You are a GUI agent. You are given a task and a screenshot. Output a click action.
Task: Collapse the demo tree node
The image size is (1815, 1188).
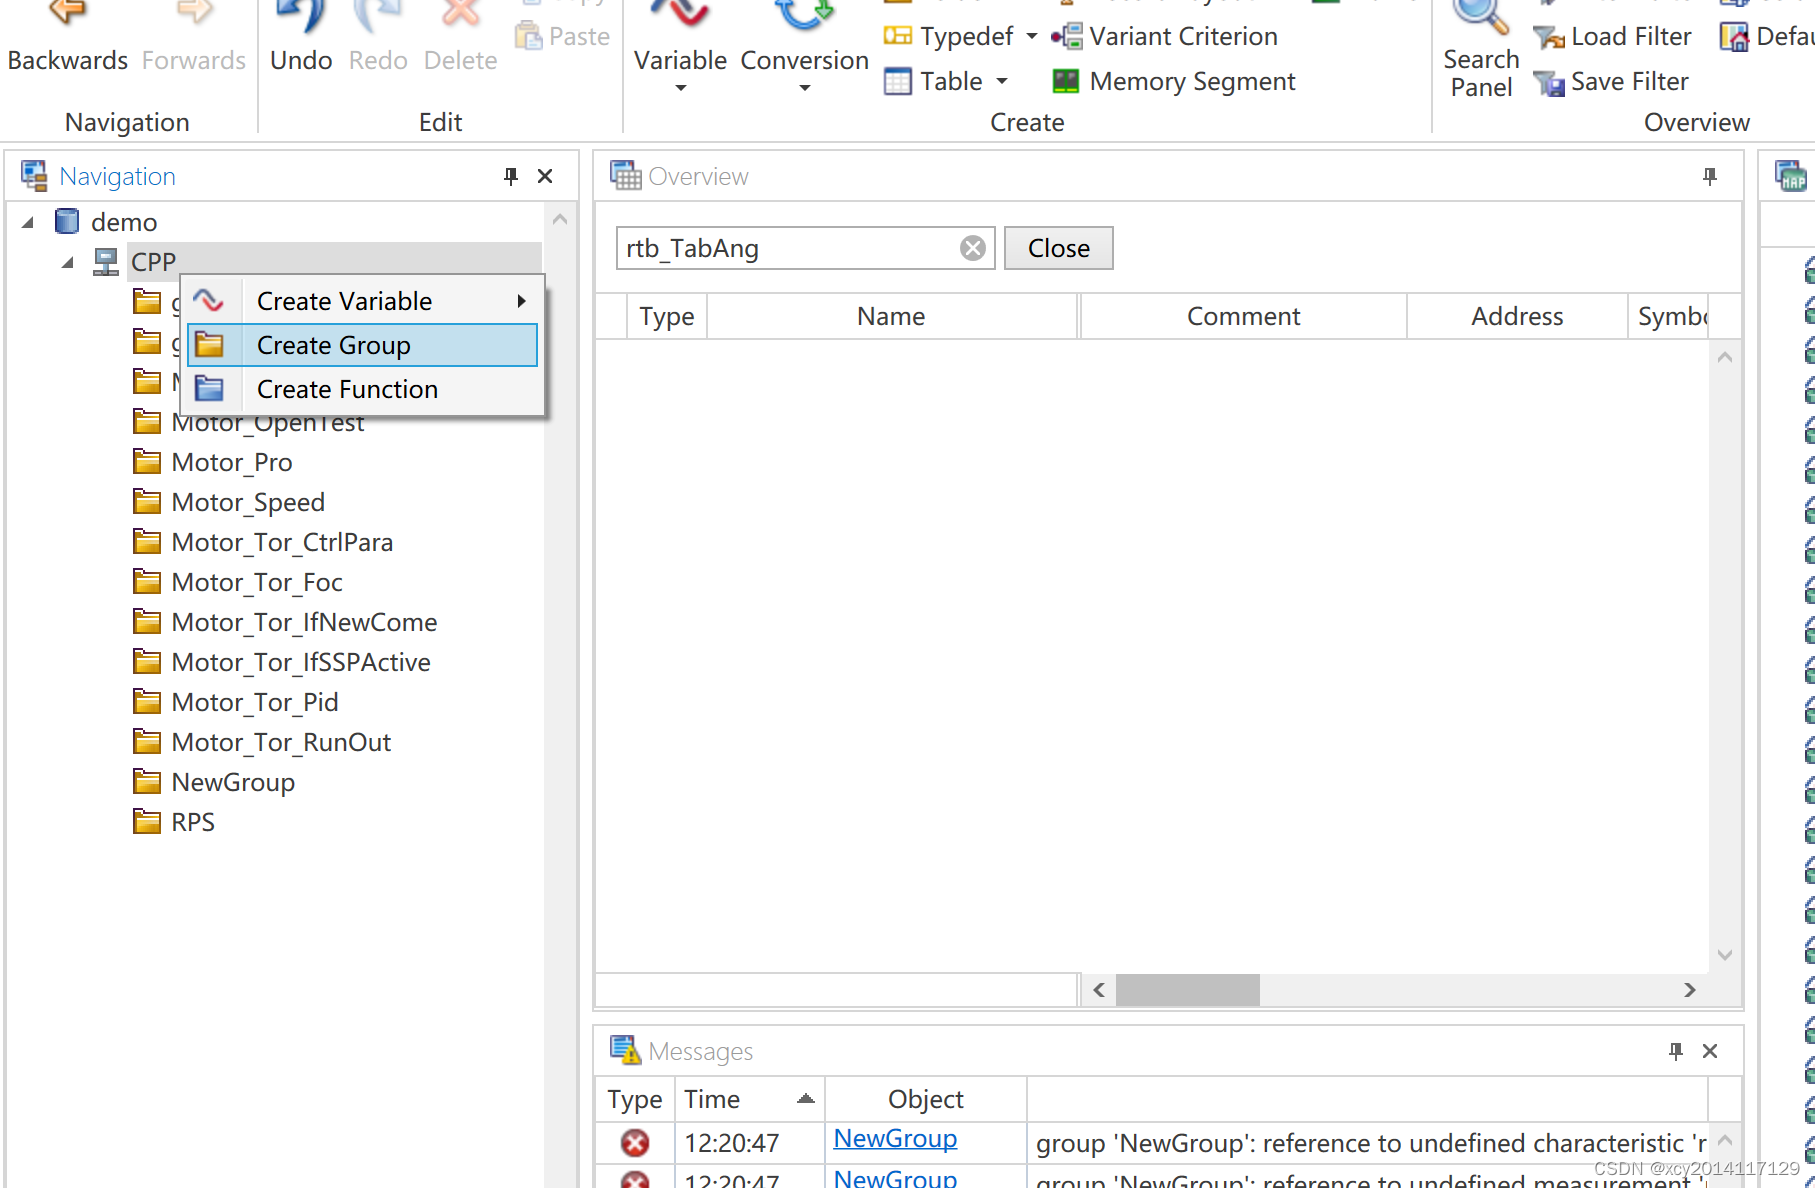[28, 222]
